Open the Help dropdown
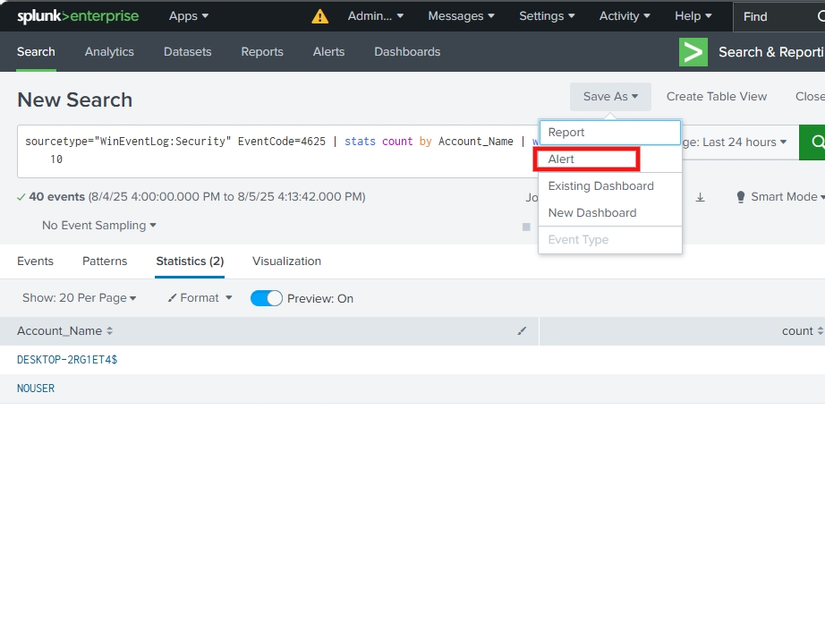Viewport: 825px width, 633px height. point(693,16)
